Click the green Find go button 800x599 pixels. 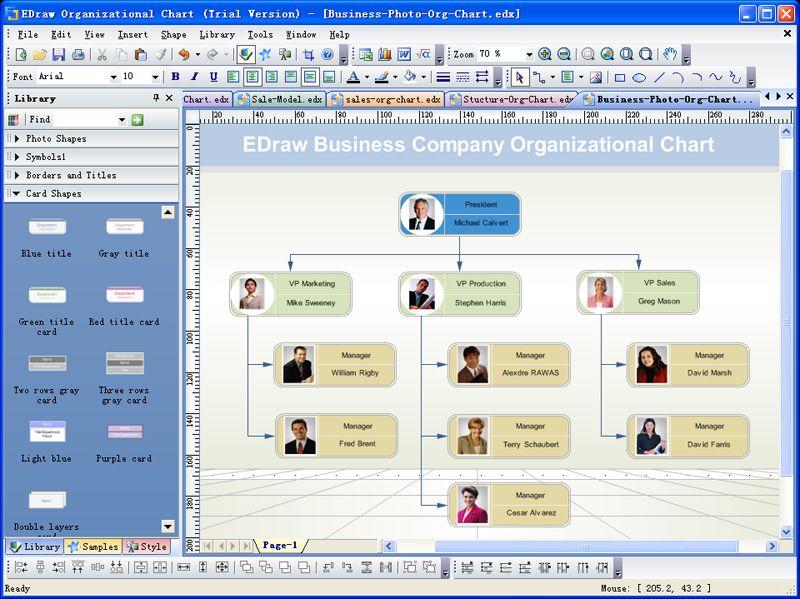point(137,120)
